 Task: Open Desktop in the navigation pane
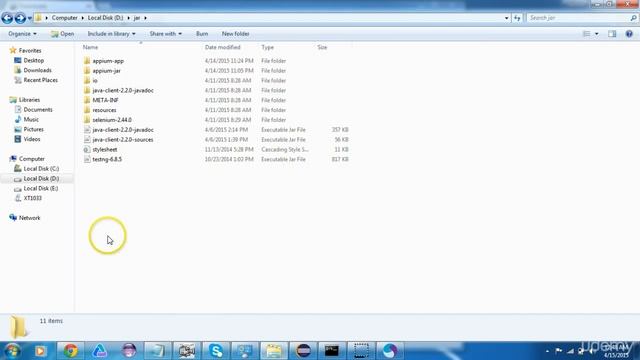click(x=33, y=60)
